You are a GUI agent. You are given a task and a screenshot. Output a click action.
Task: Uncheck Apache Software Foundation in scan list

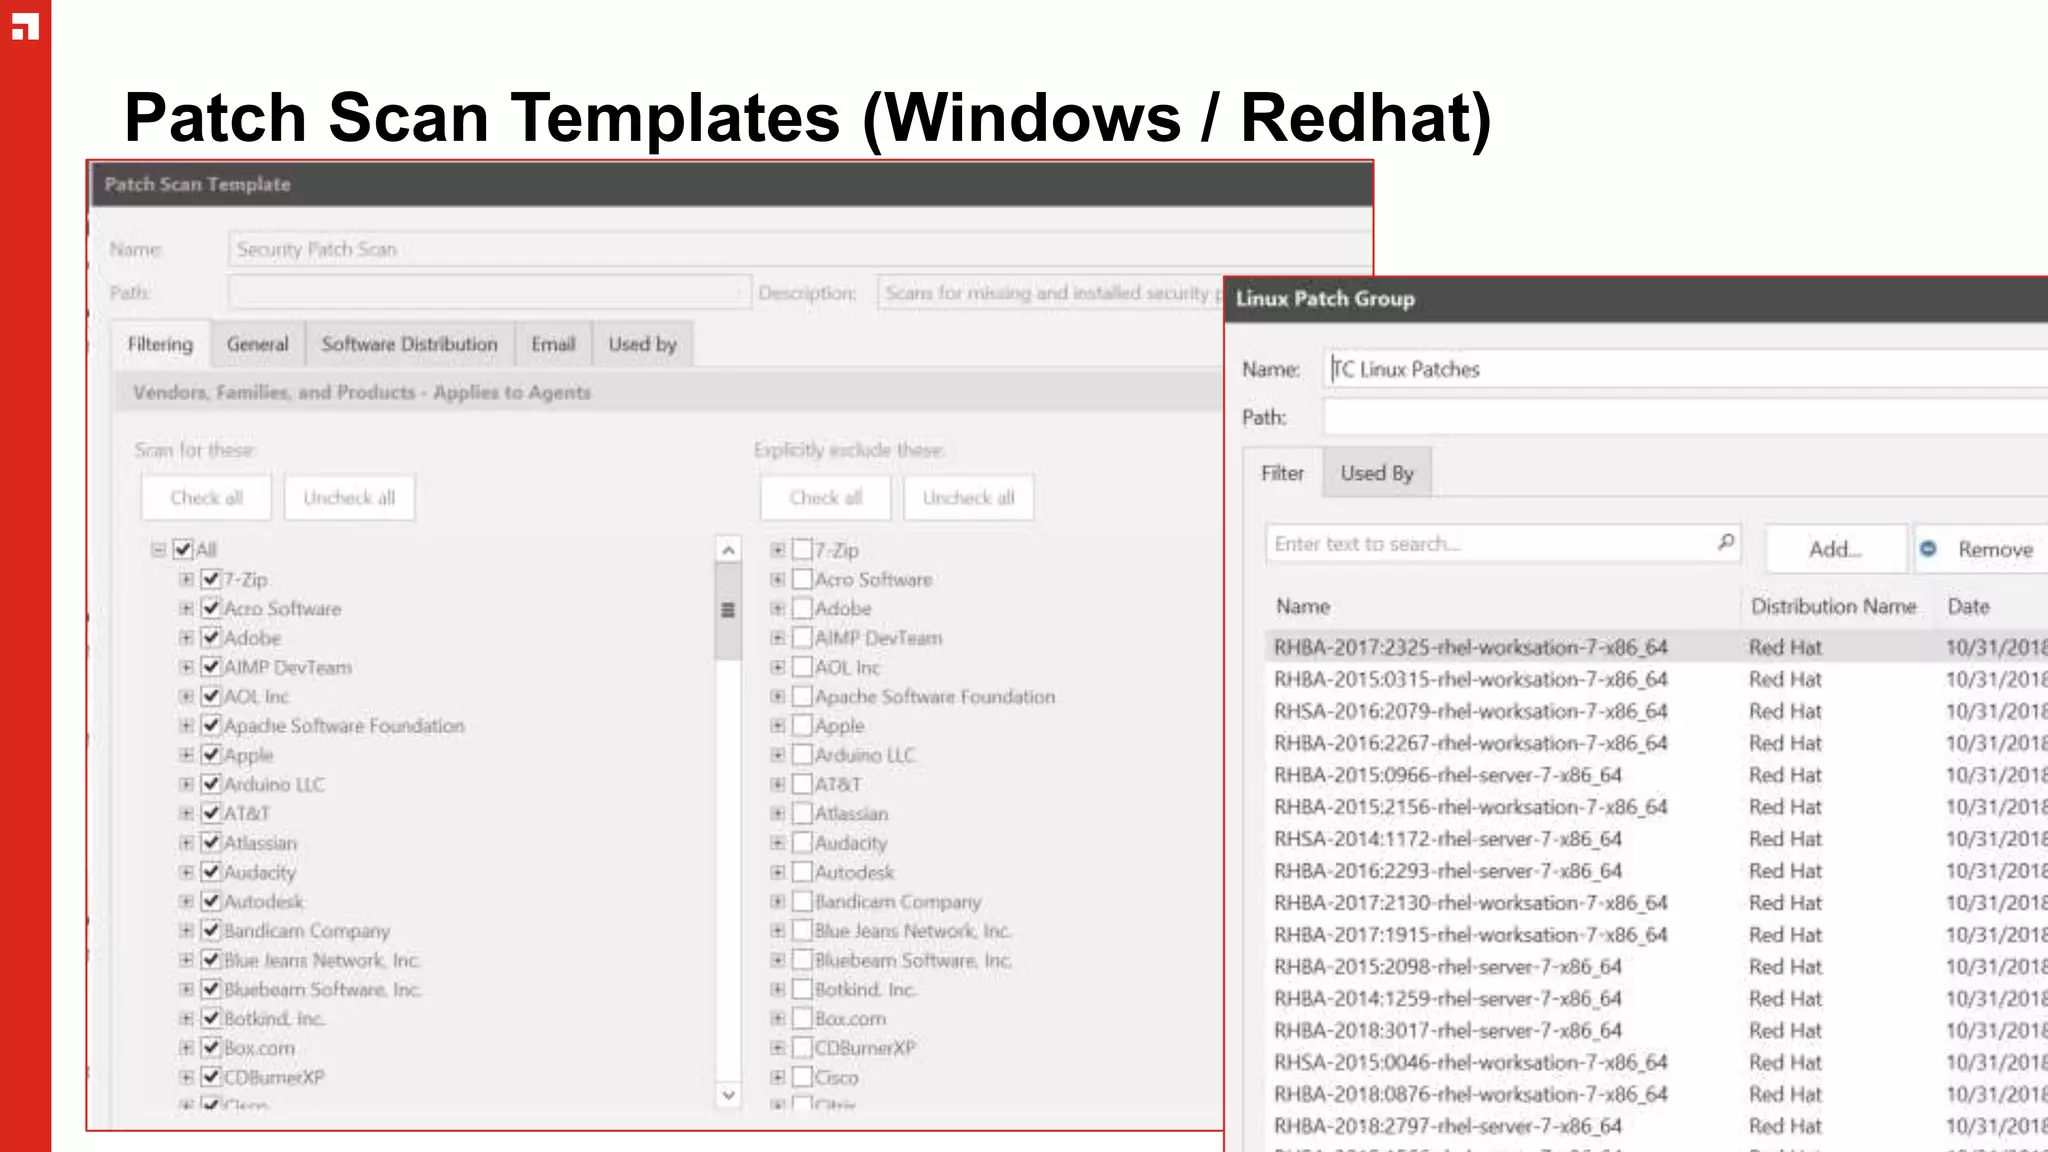[211, 725]
